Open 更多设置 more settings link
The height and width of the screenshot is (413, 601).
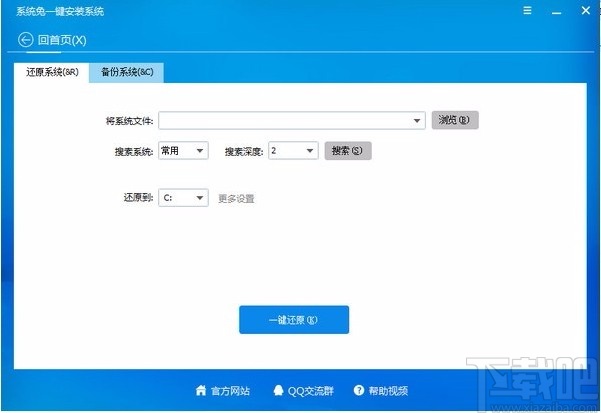(x=236, y=198)
